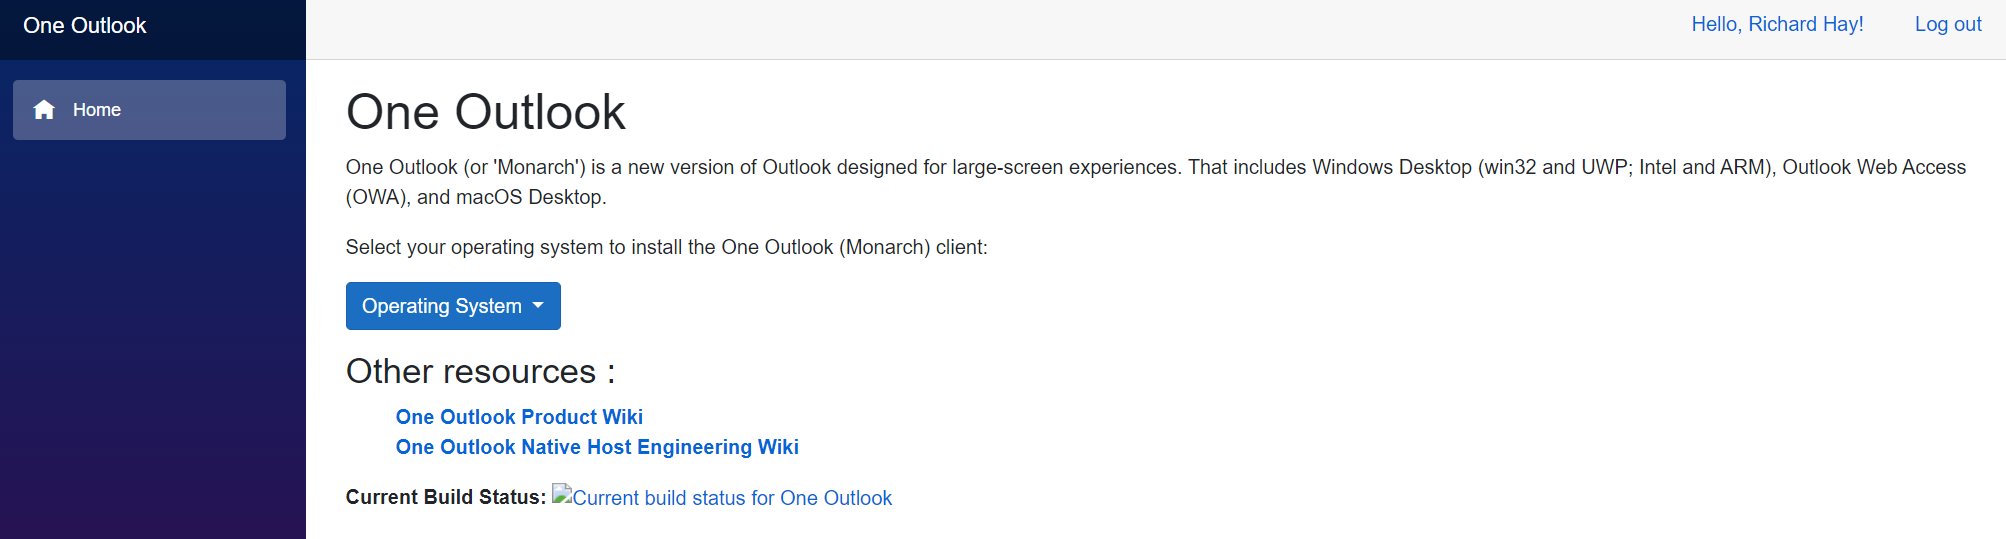Viewport: 2006px width, 539px height.
Task: Open the One Outlook Product Wiki link
Action: 519,417
